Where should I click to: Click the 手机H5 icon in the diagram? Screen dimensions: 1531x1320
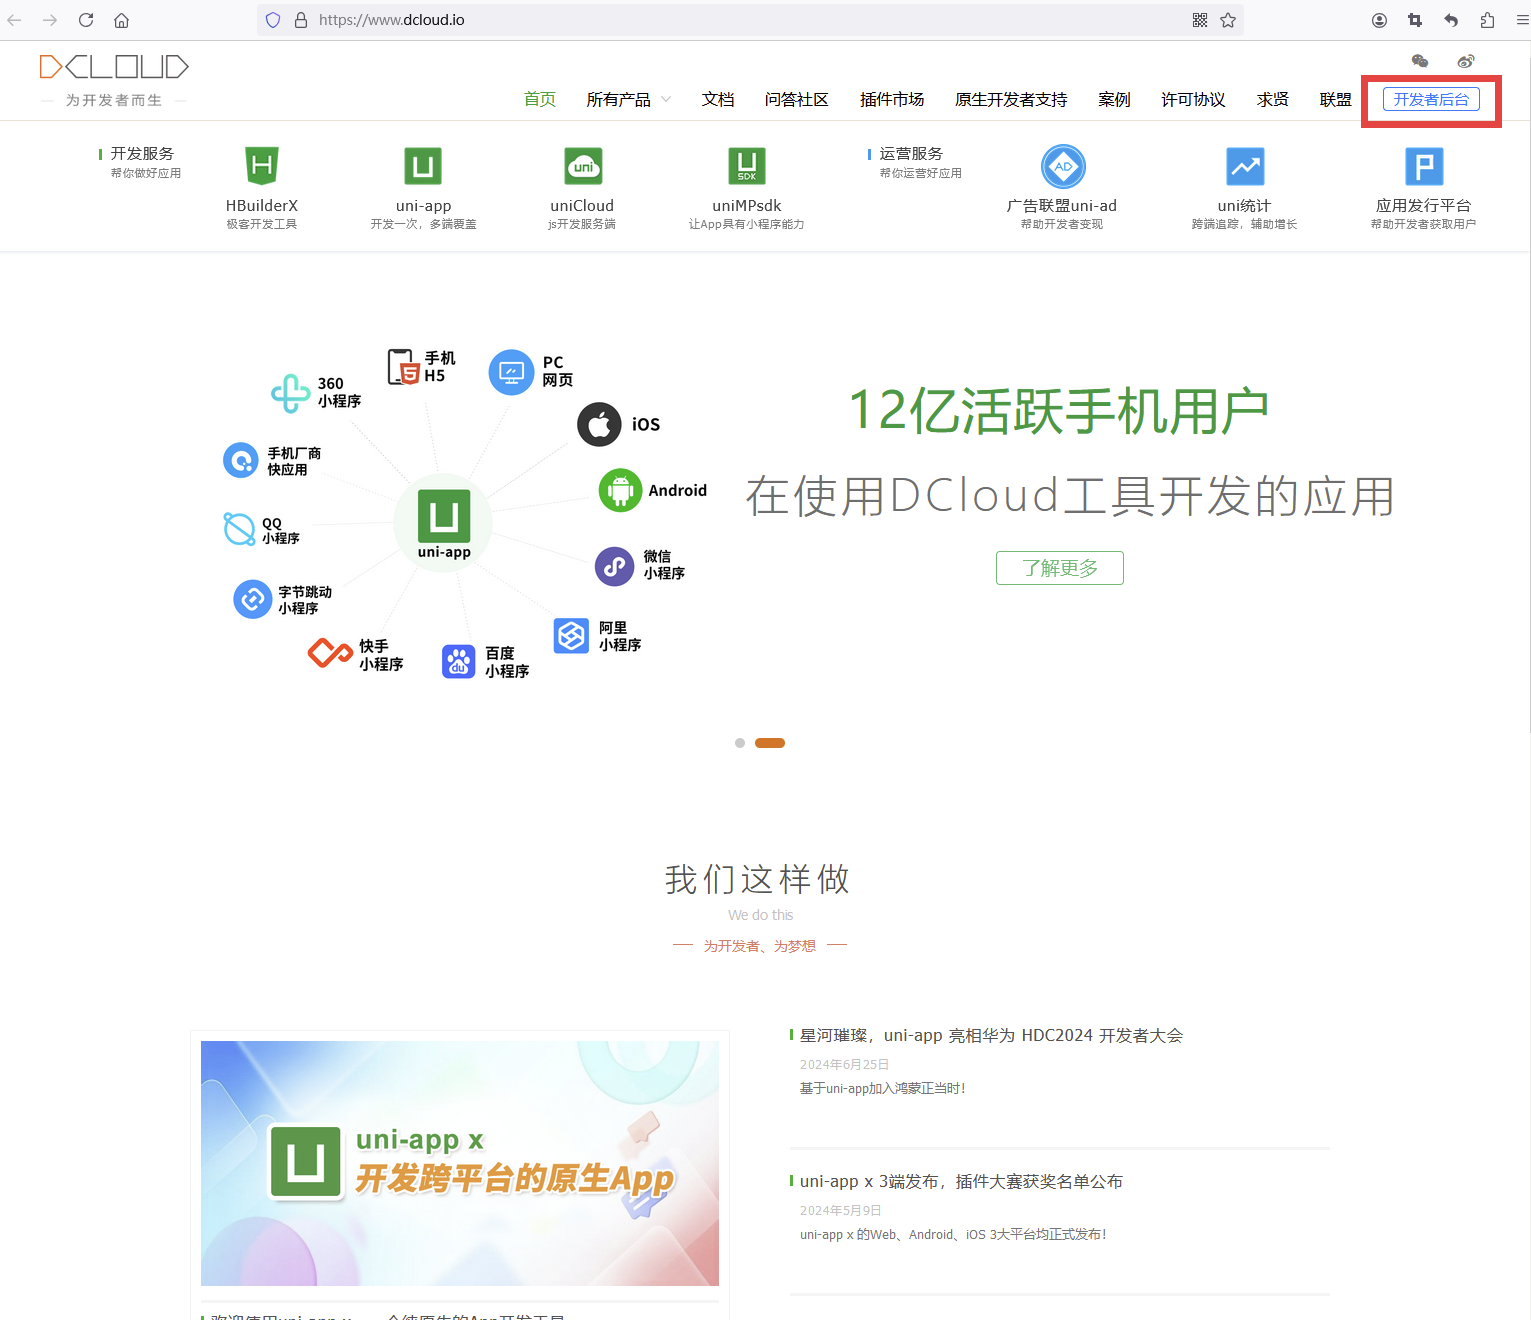click(x=403, y=367)
